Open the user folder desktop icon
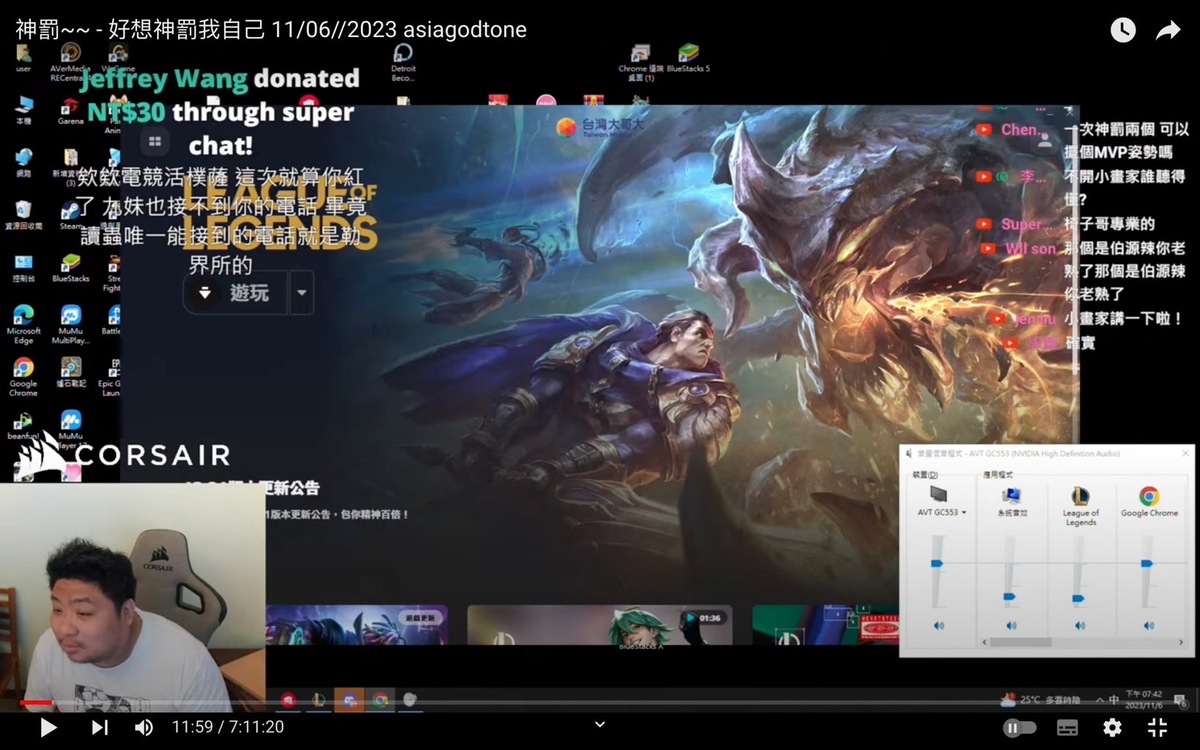Viewport: 1200px width, 750px height. click(23, 58)
